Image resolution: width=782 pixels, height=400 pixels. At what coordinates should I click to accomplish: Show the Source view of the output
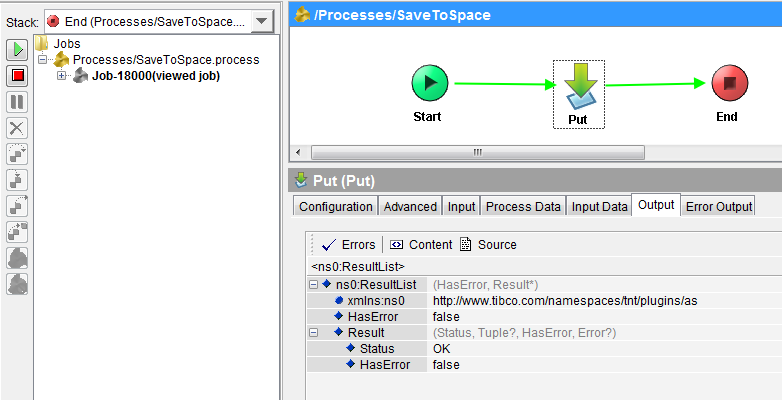click(488, 245)
